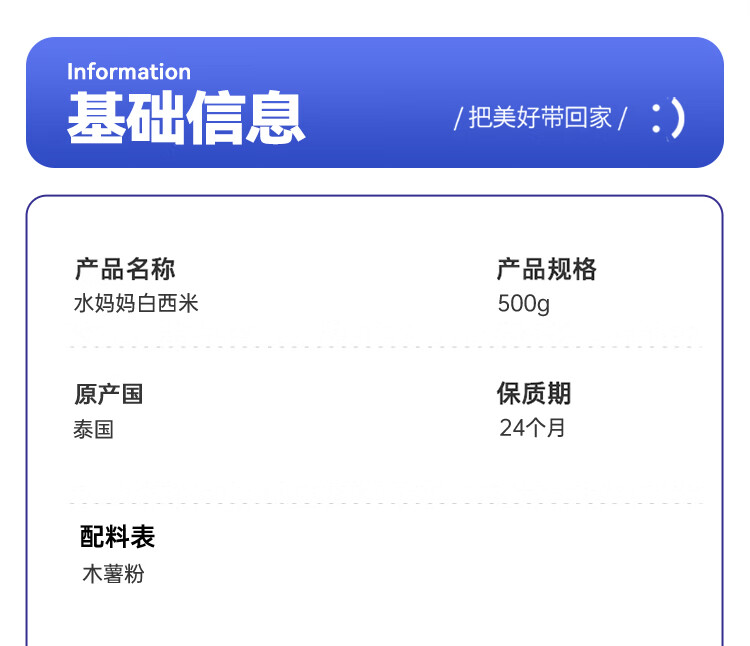750x646 pixels.
Task: Select the 配料表 label
Action: [118, 537]
